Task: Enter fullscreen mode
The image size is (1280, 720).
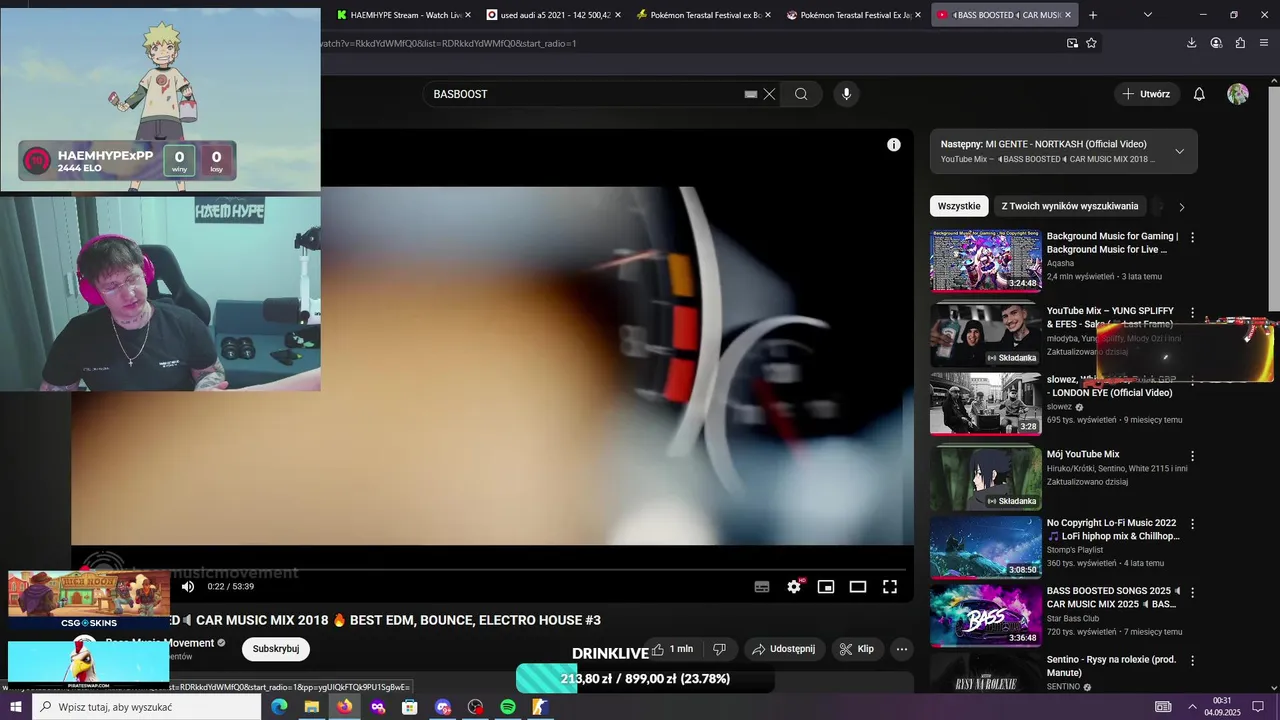Action: [x=890, y=587]
